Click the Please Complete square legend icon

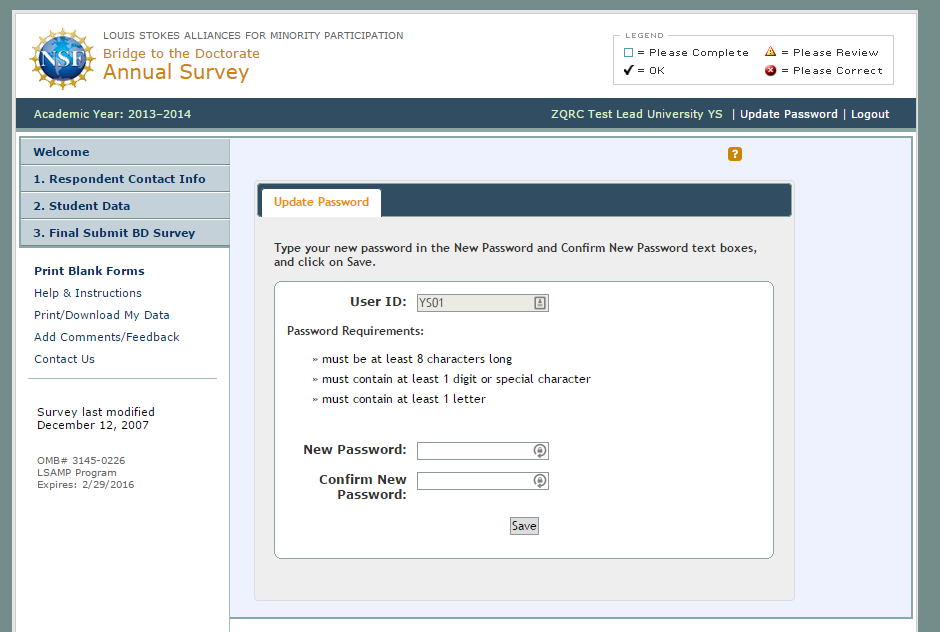click(x=628, y=52)
